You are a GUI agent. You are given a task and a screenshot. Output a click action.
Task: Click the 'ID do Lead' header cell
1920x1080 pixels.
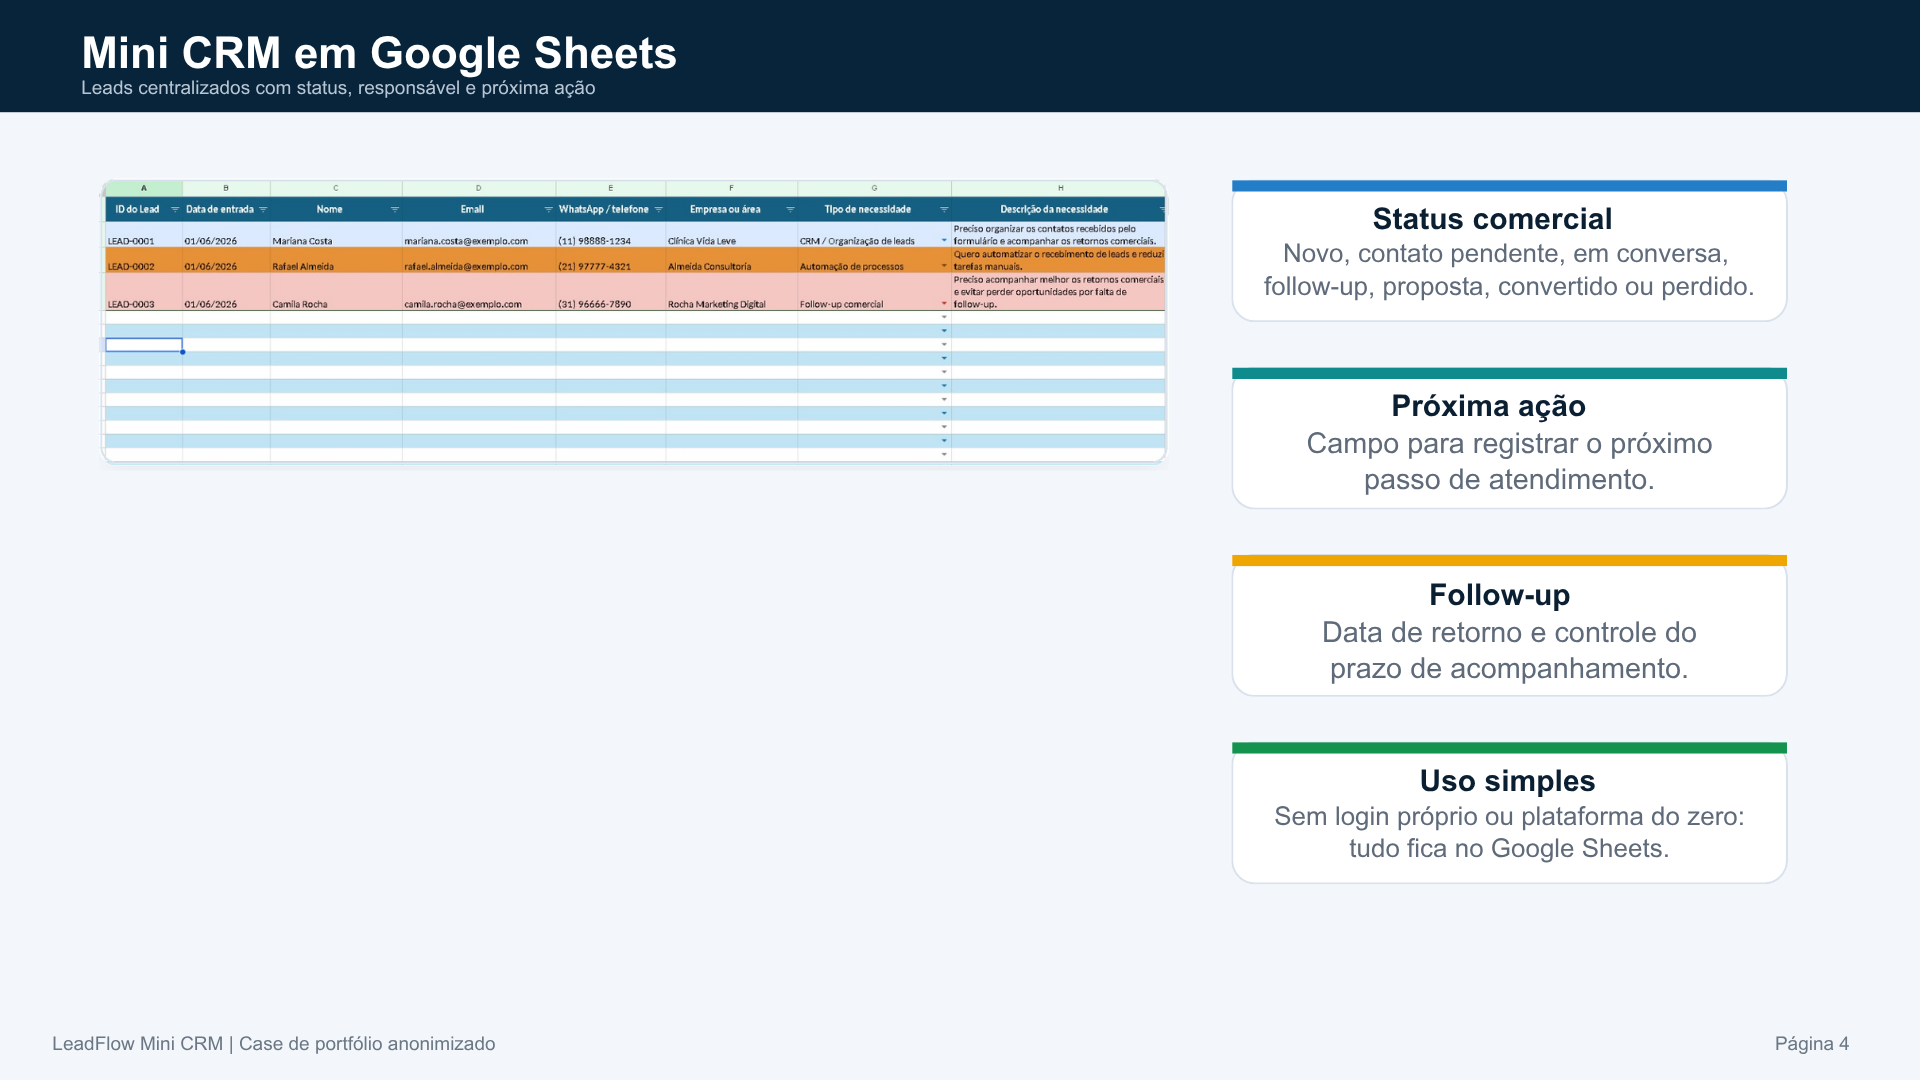[144, 209]
